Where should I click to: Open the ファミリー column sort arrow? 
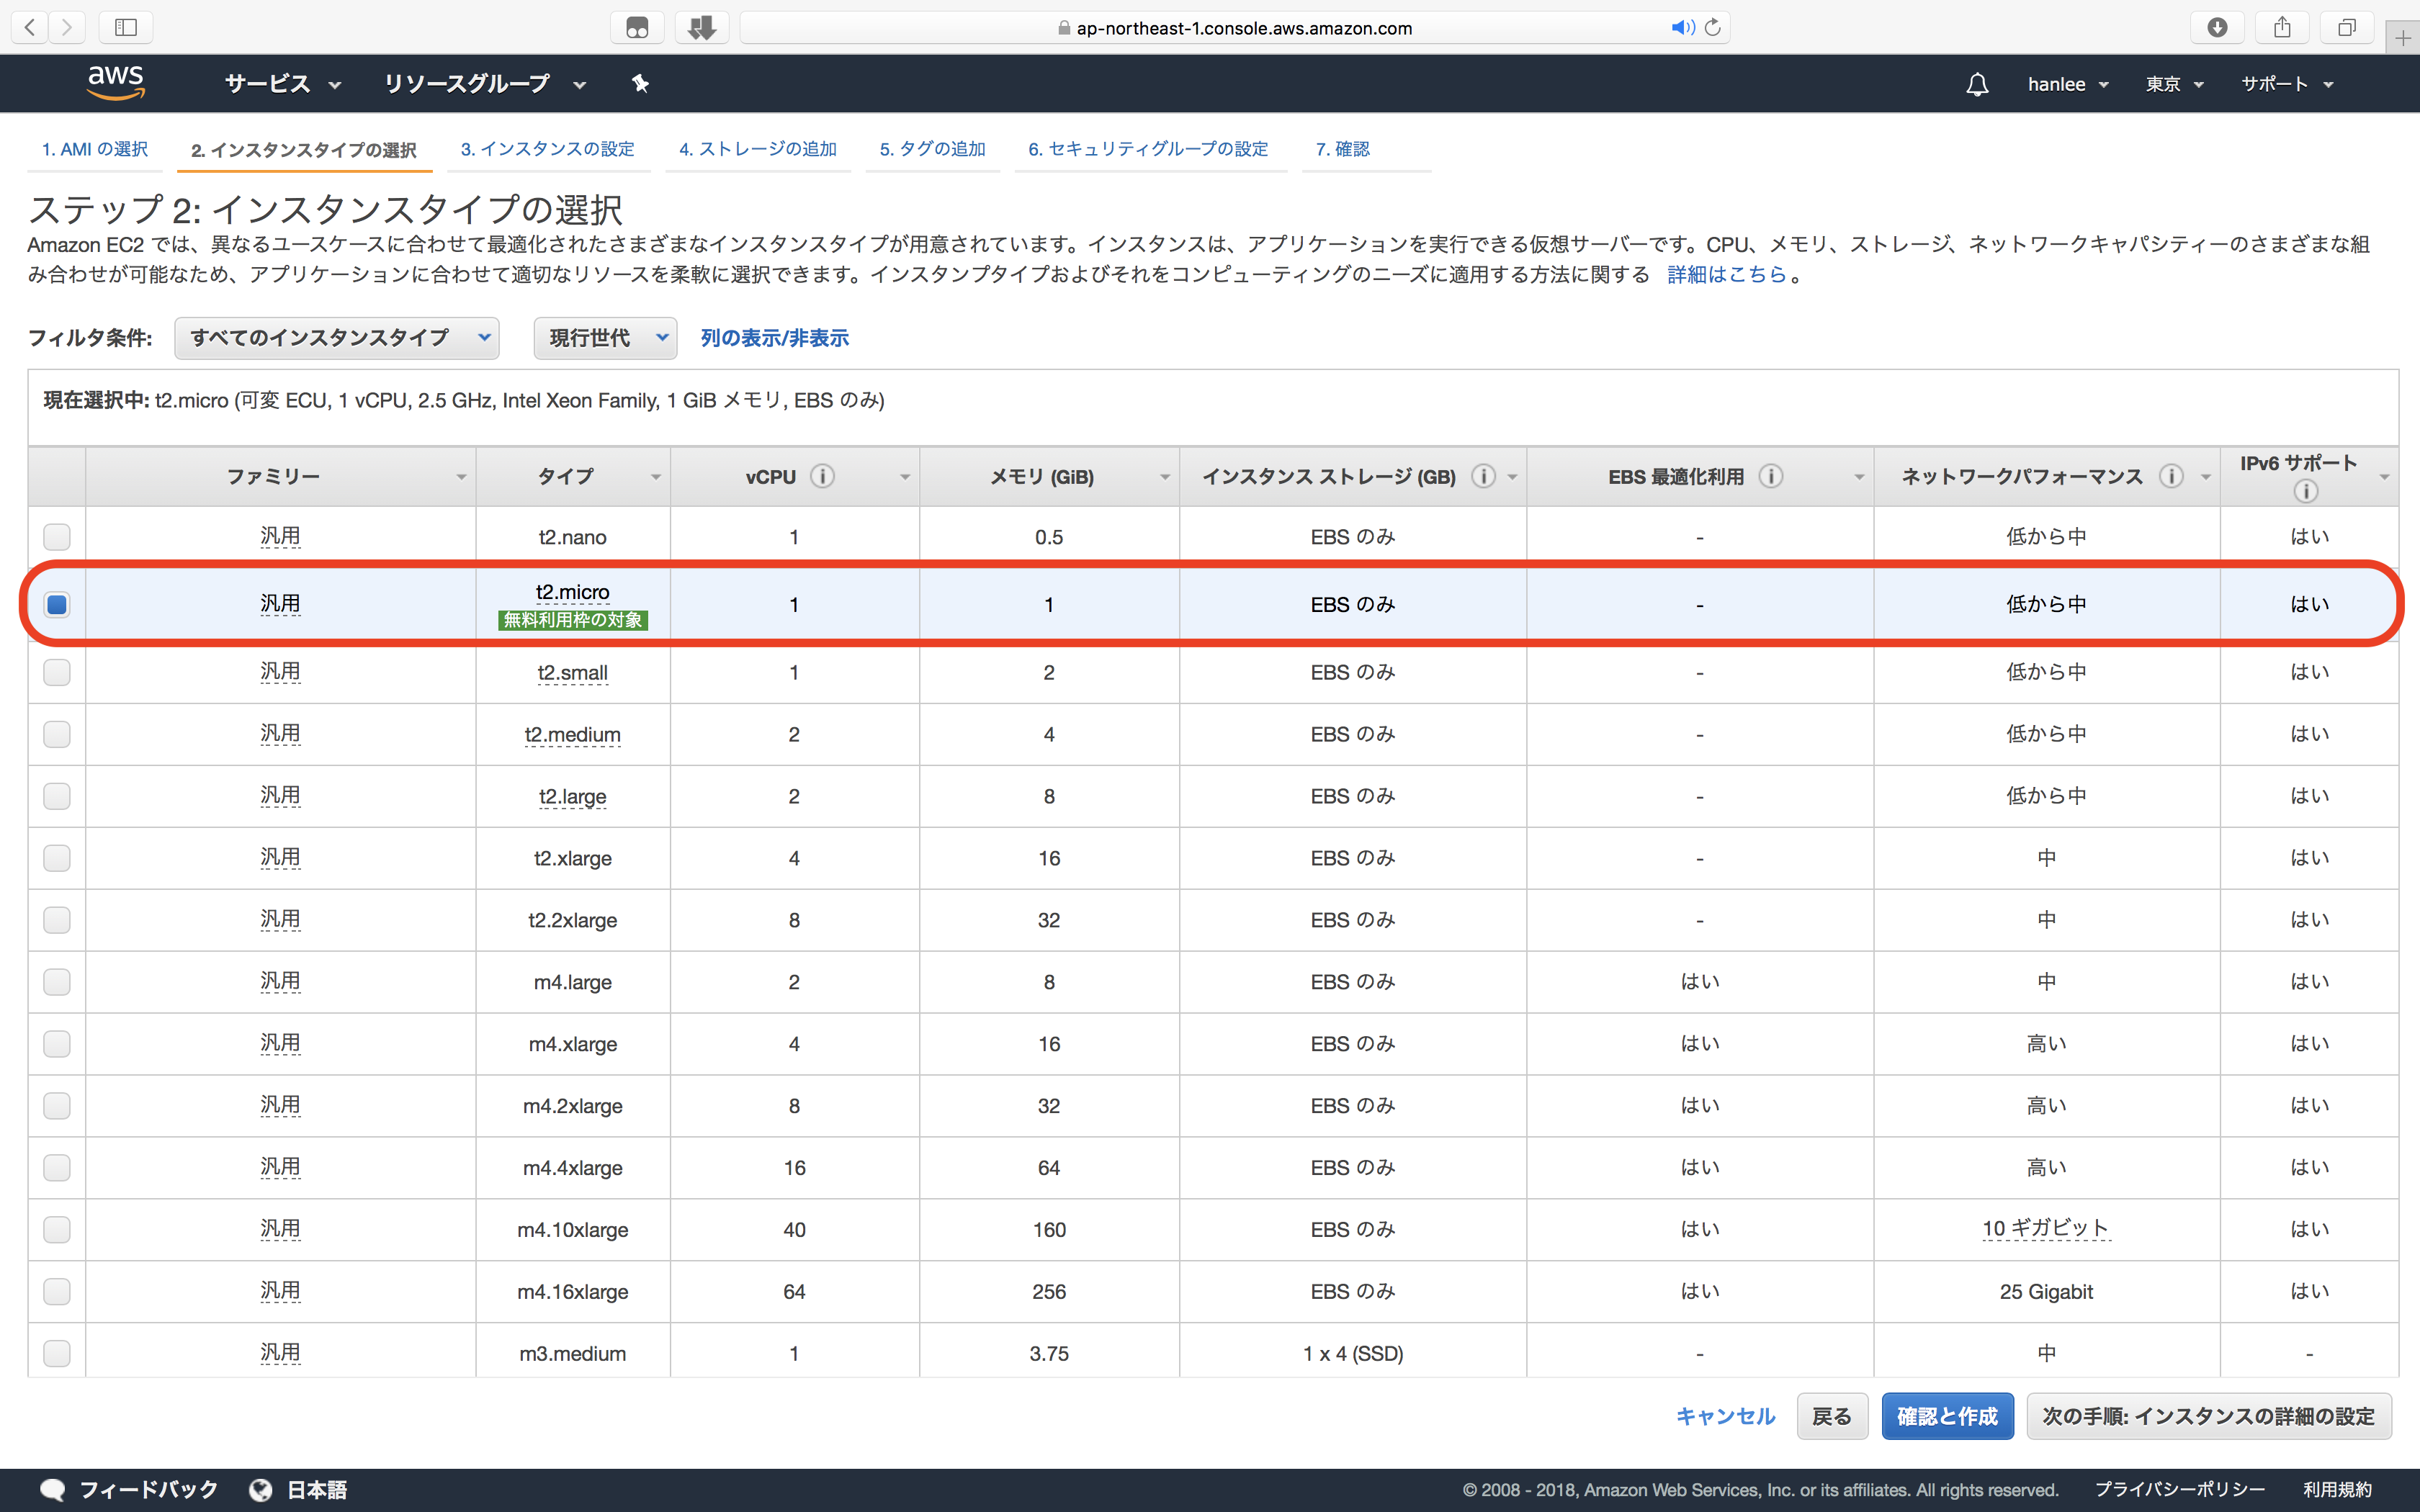tap(461, 477)
